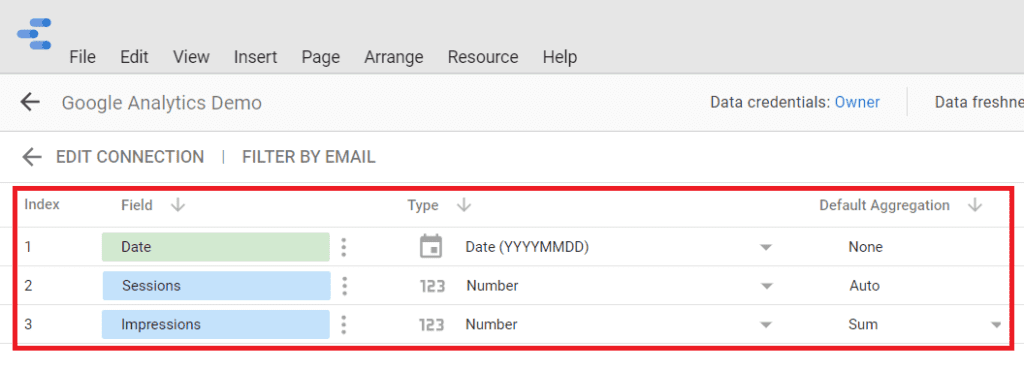Viewport: 1024px width, 370px height.
Task: Select the Impressions field name chip
Action: point(216,324)
